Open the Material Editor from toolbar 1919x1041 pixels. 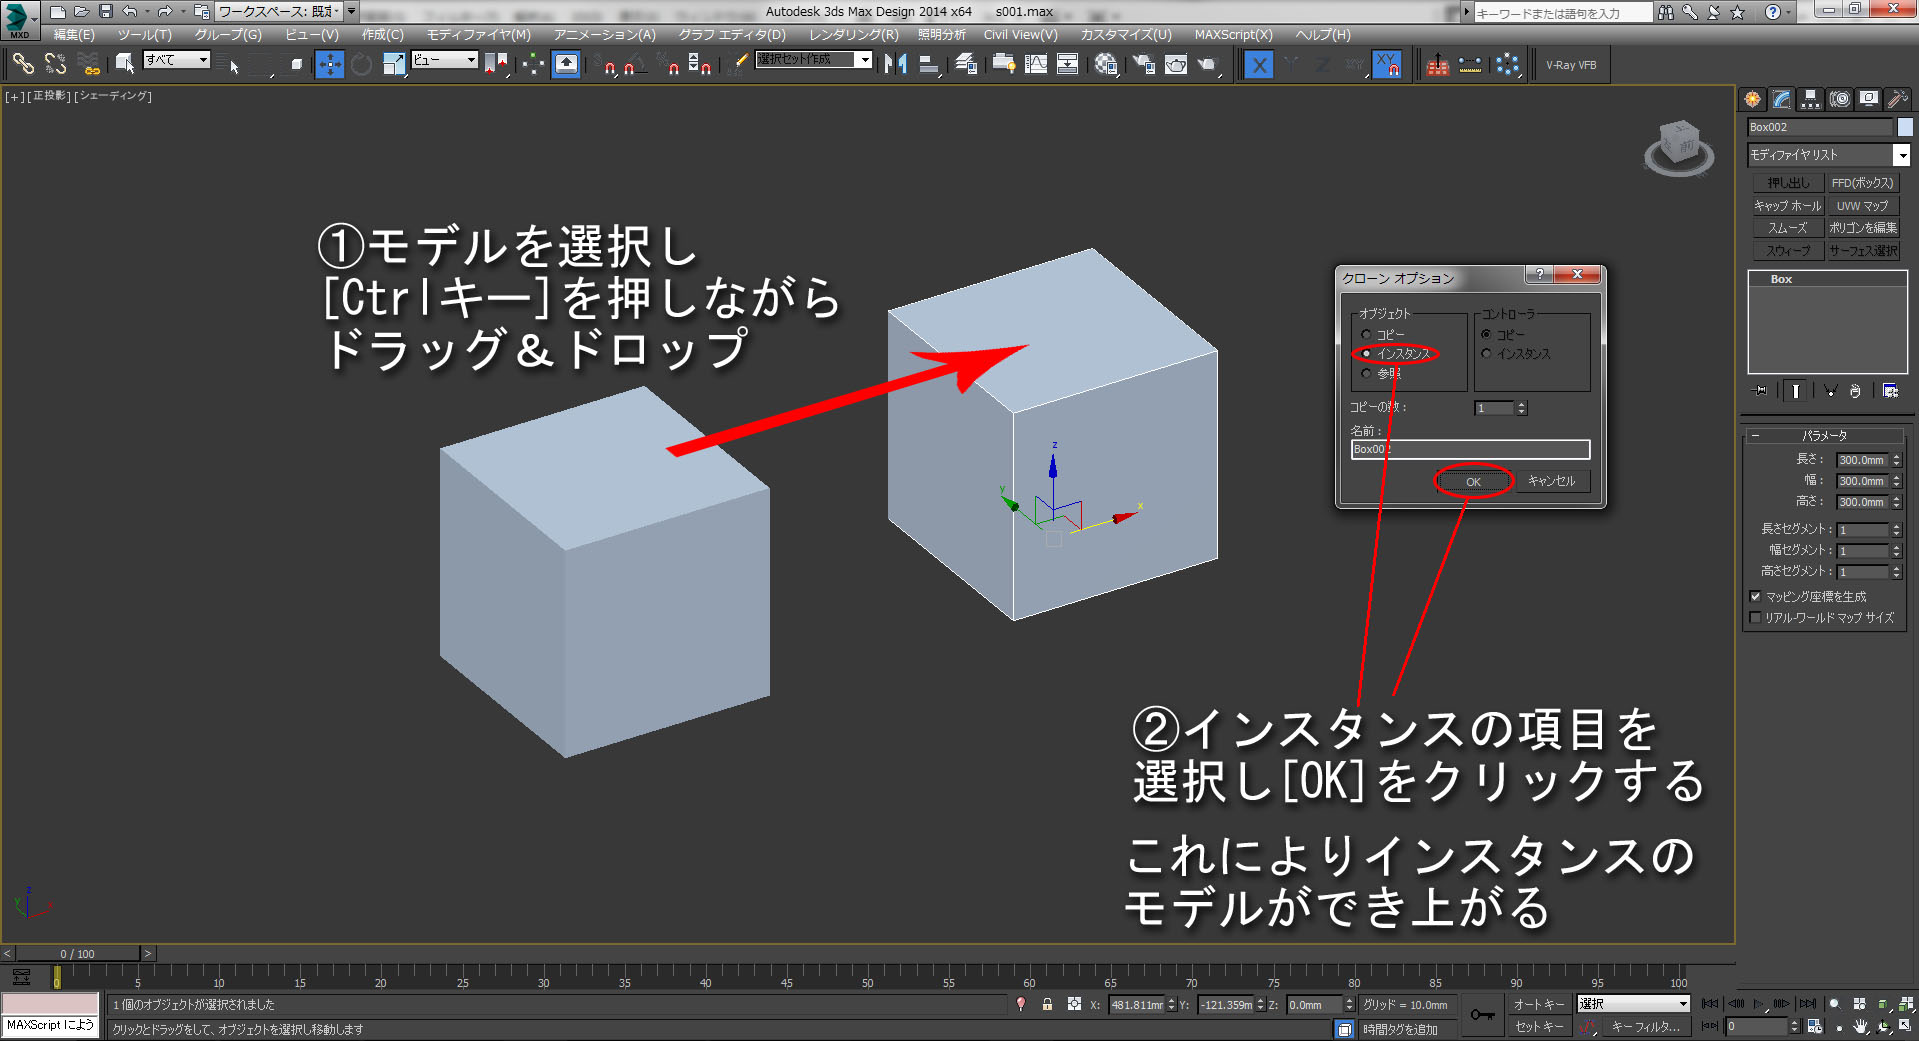click(1106, 65)
